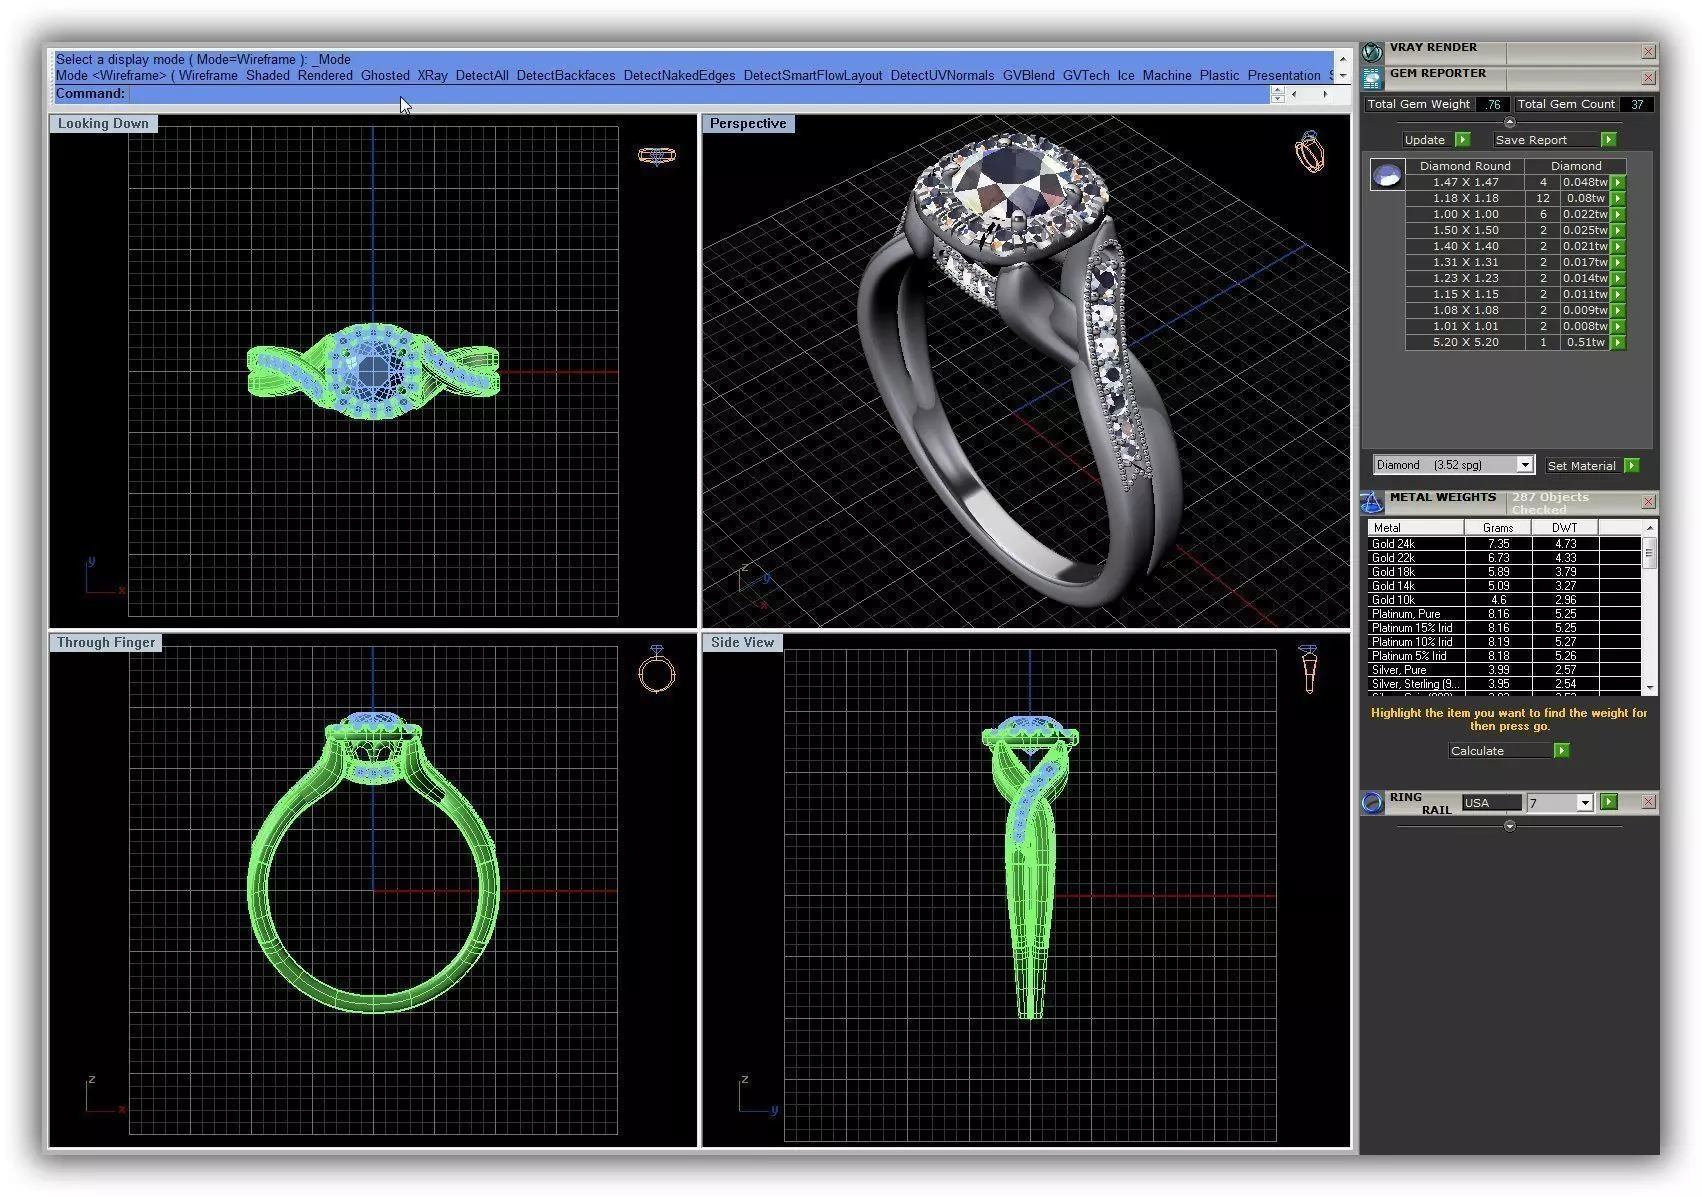Sort by the DWT column header
1702x1197 pixels.
coord(1564,527)
